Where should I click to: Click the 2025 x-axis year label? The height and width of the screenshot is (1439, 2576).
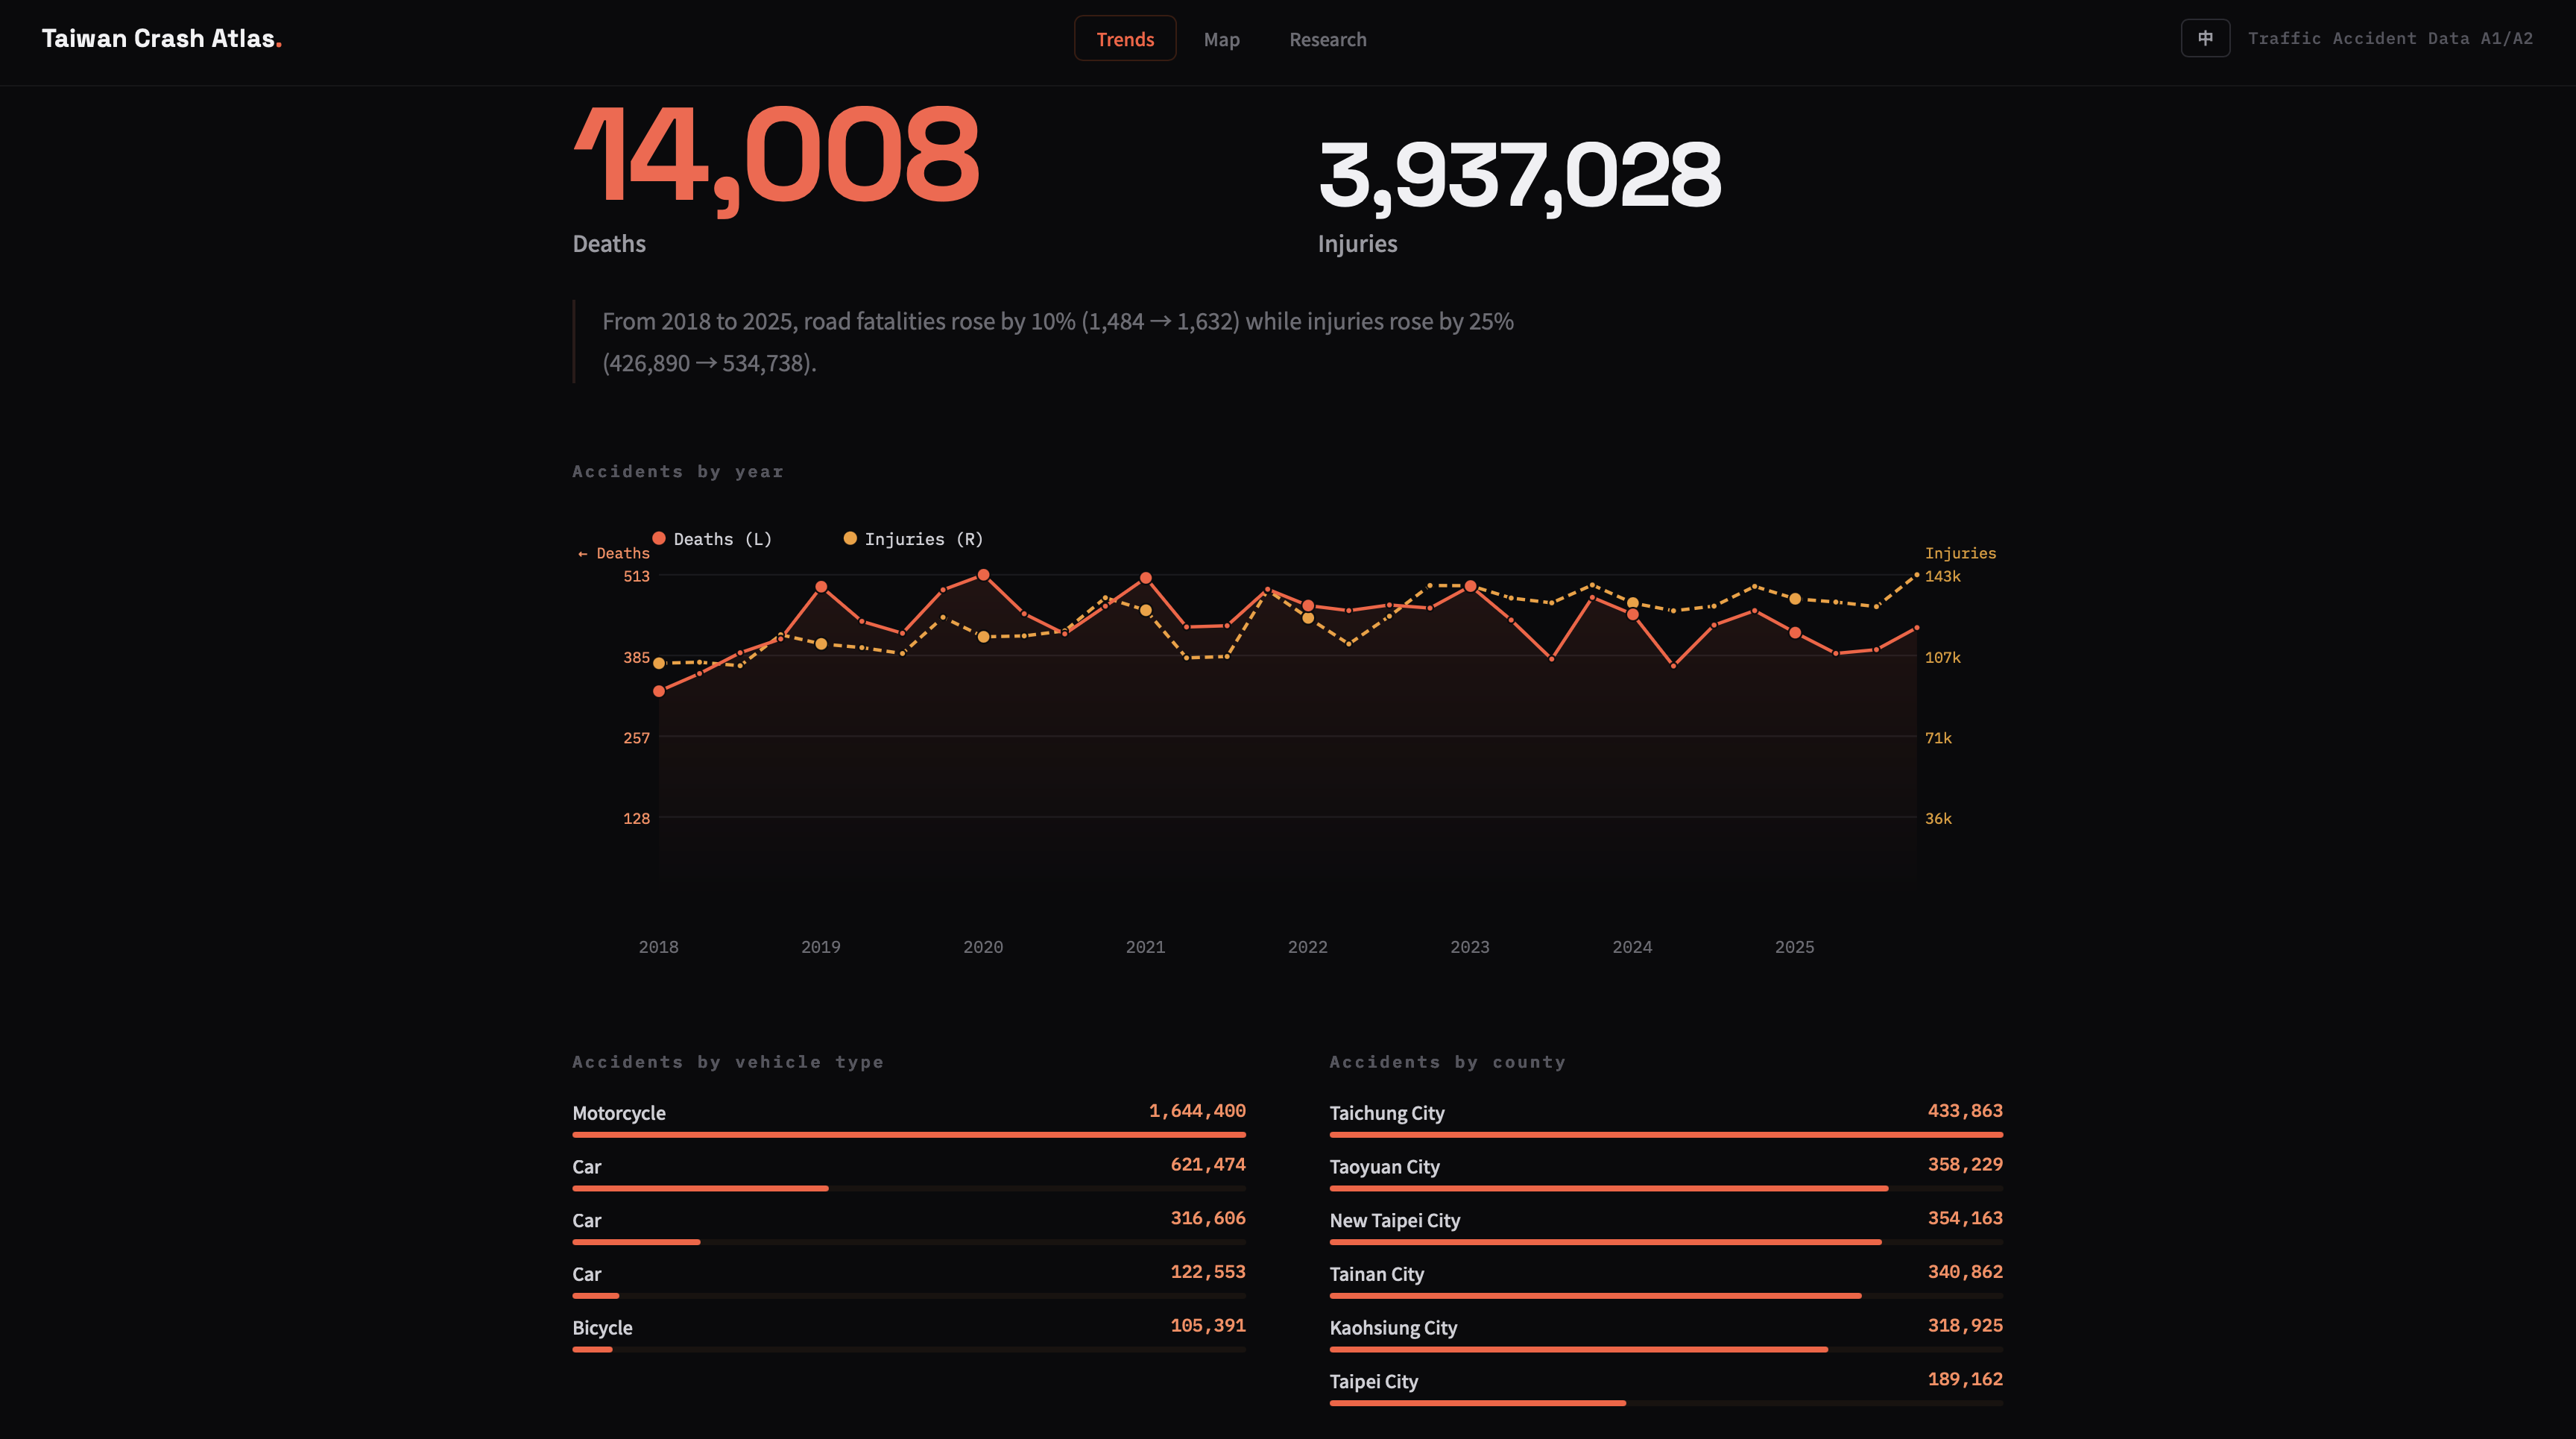(x=1794, y=946)
